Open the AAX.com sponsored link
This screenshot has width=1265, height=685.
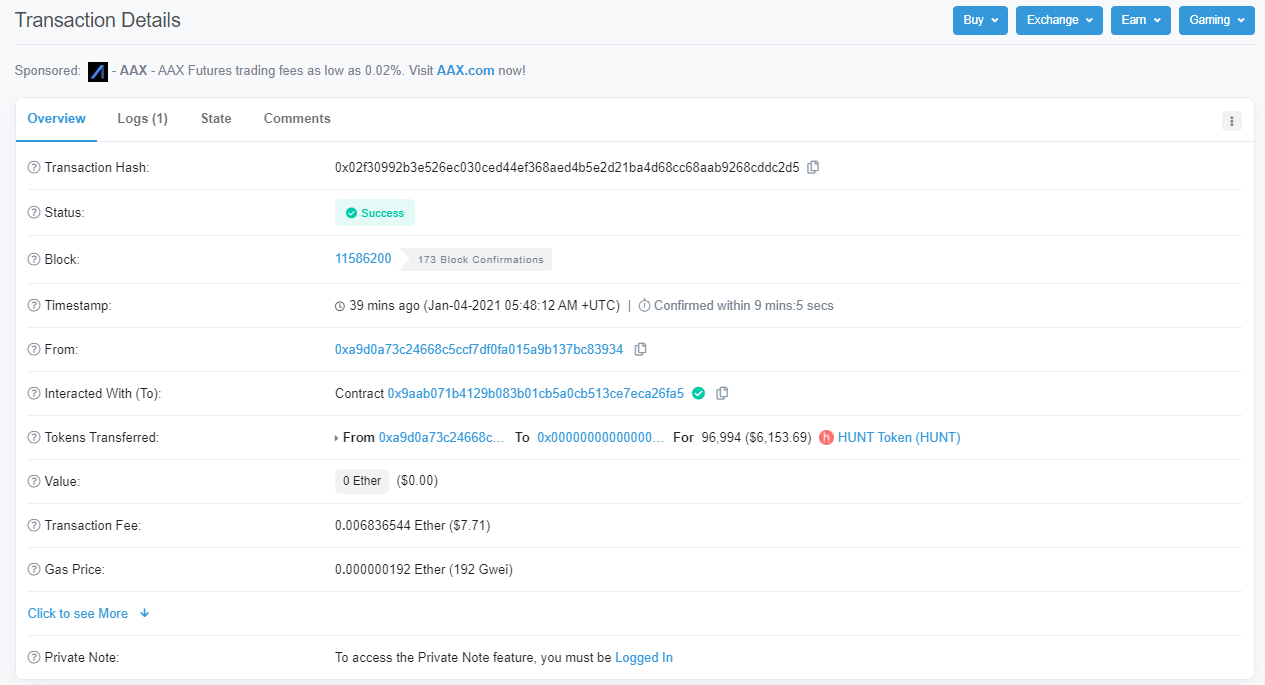466,70
